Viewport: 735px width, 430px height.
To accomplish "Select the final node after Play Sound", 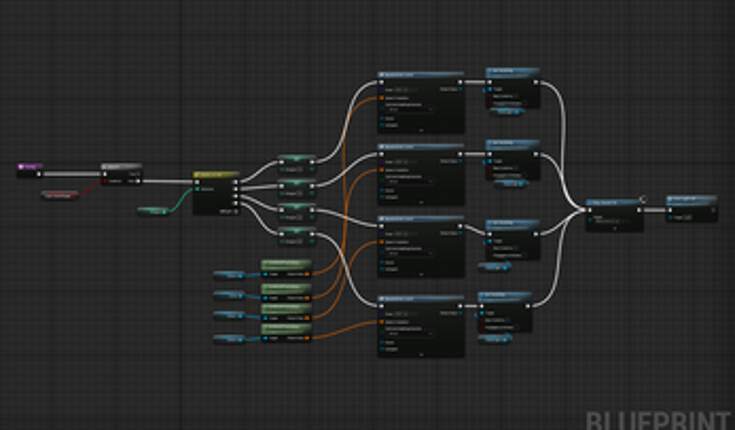I will (692, 209).
